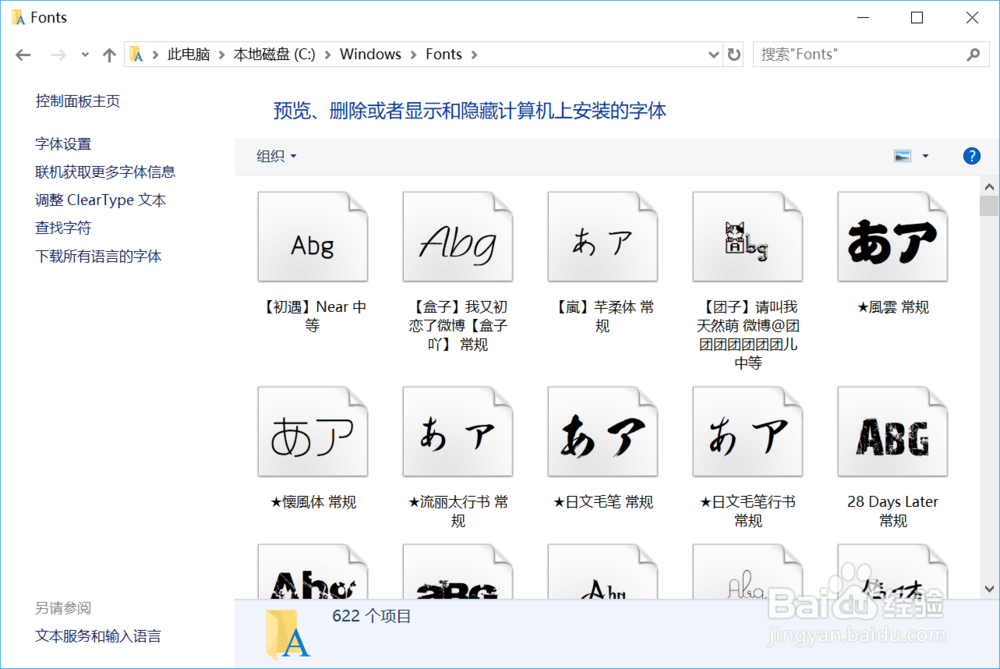This screenshot has width=1000, height=669.
Task: Click the ★懐風体 常规 label text
Action: point(312,503)
